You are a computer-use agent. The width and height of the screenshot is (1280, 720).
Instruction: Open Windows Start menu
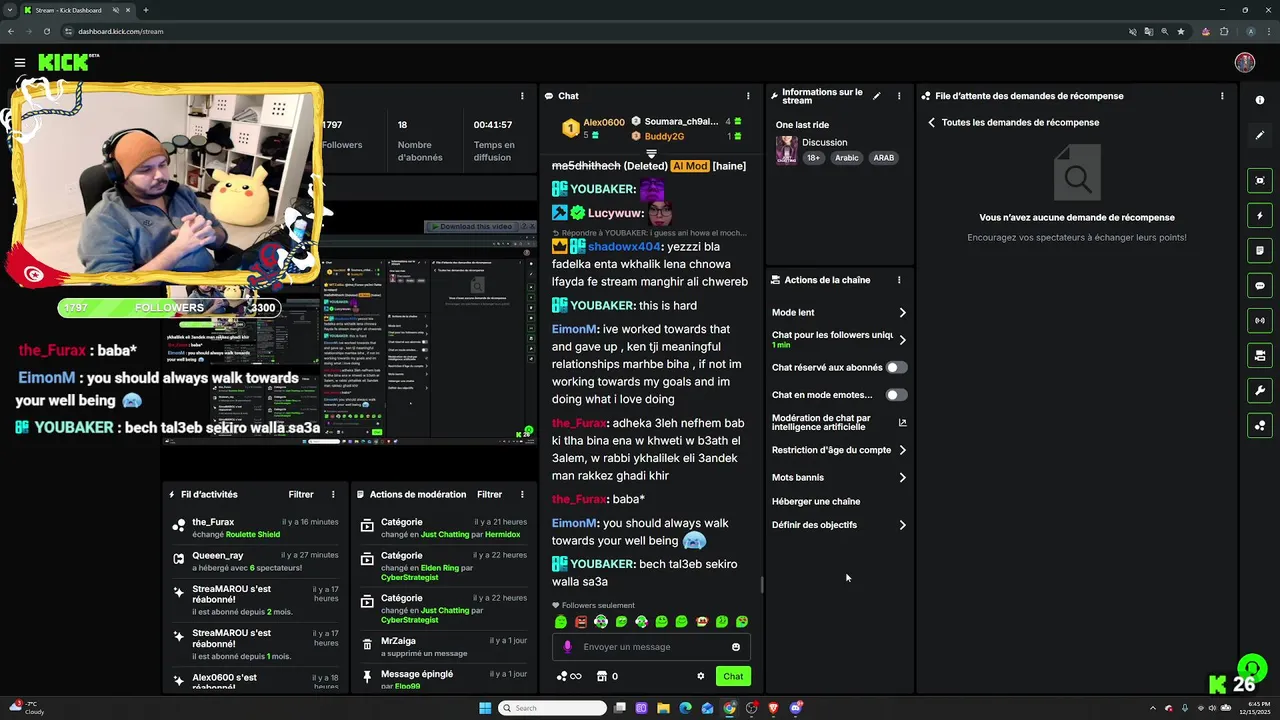485,708
